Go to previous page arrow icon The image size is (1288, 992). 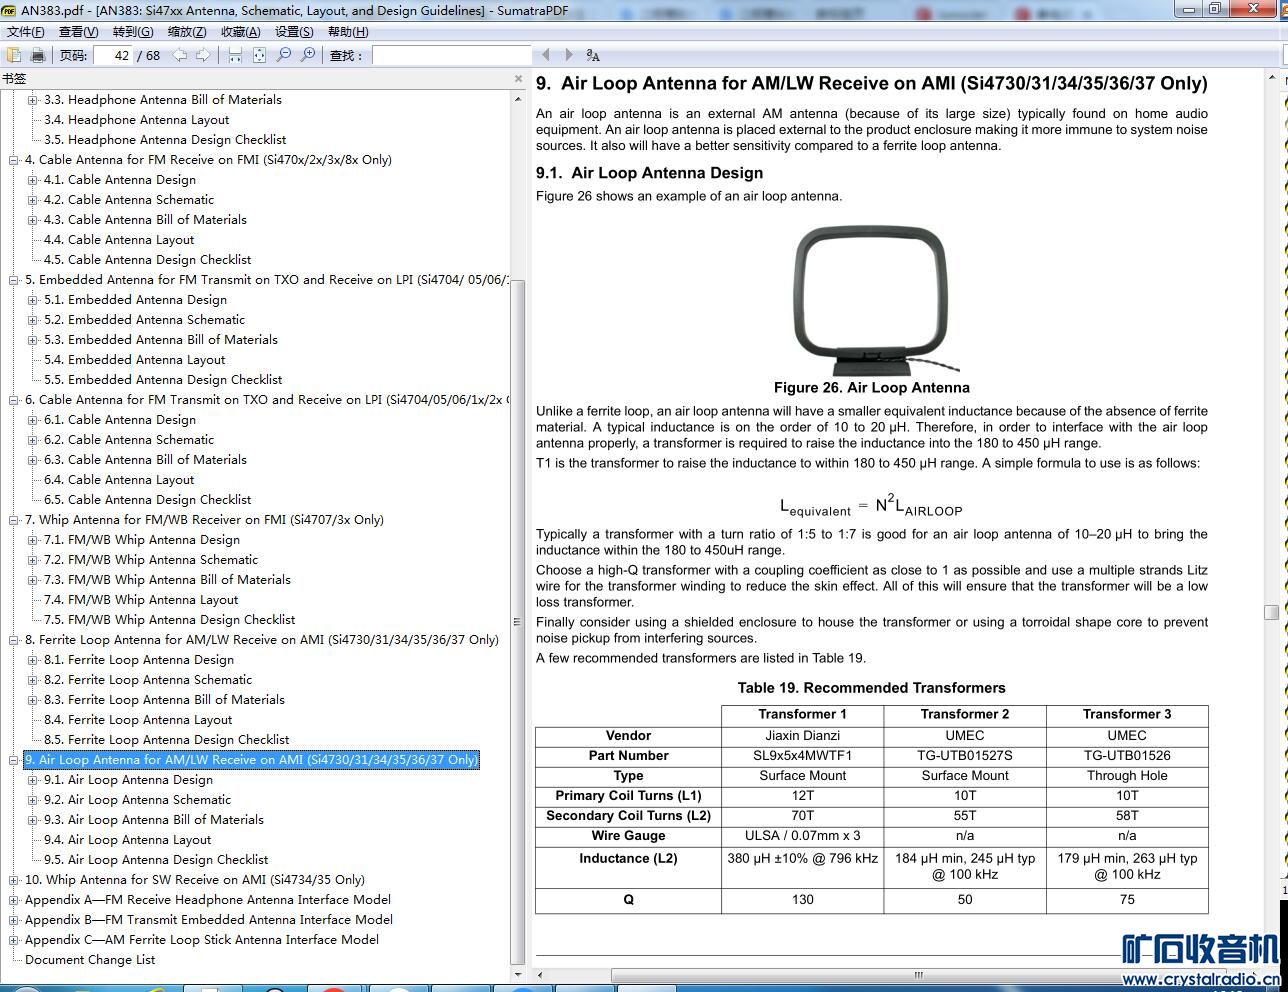click(180, 55)
